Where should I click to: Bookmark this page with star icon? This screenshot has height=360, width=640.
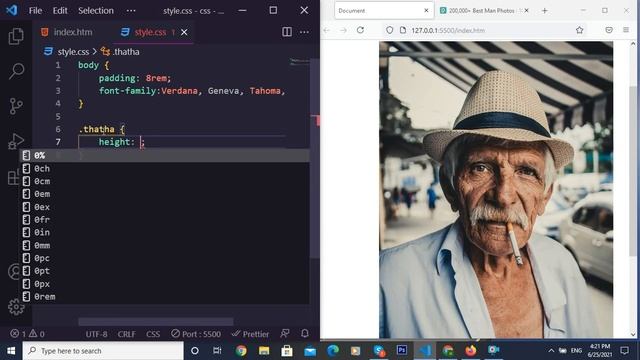point(580,30)
